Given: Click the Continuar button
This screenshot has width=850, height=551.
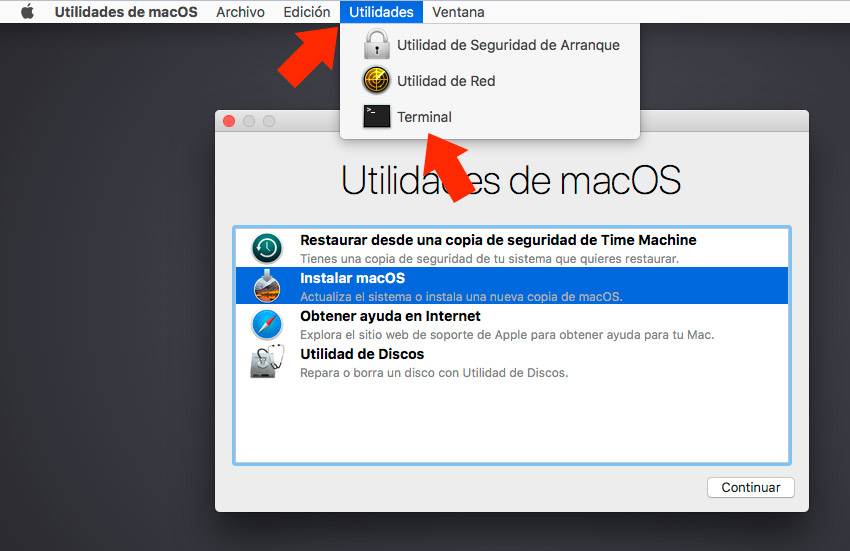Looking at the screenshot, I should (751, 487).
